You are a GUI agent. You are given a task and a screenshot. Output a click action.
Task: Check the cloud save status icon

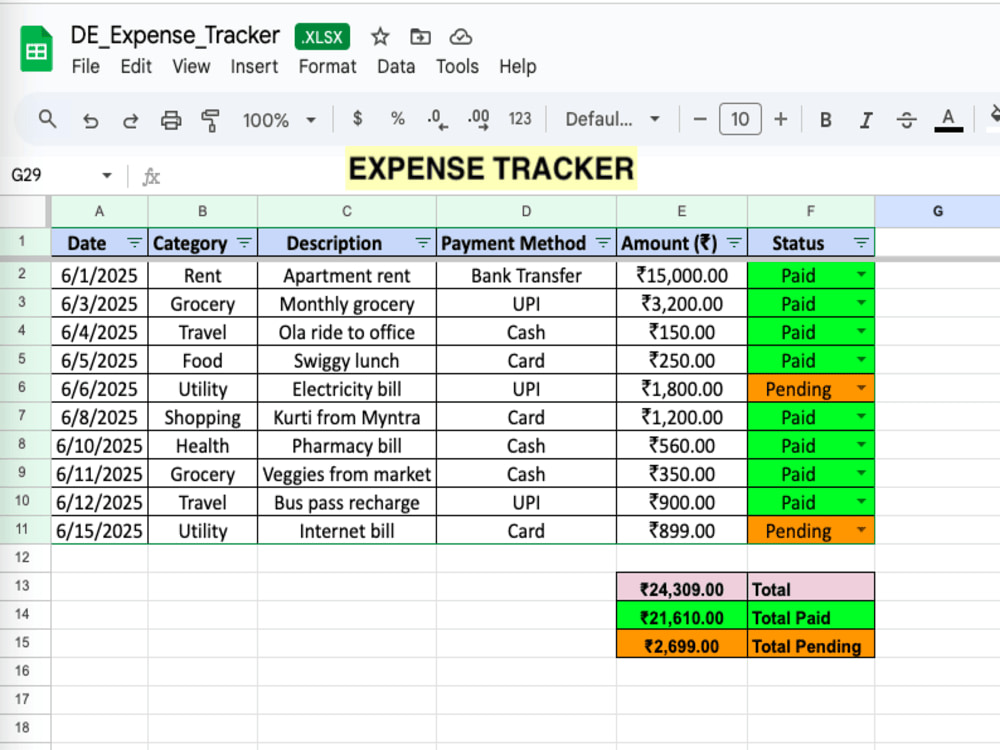point(460,37)
